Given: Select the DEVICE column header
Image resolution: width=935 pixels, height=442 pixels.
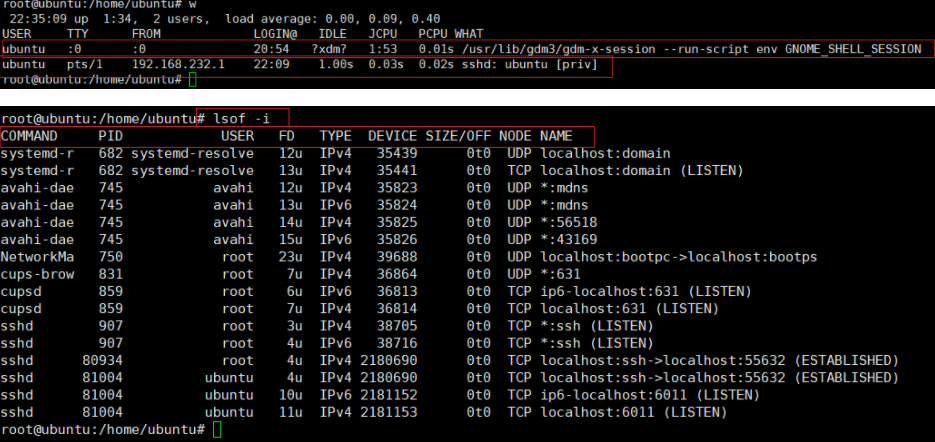Looking at the screenshot, I should click(x=392, y=136).
